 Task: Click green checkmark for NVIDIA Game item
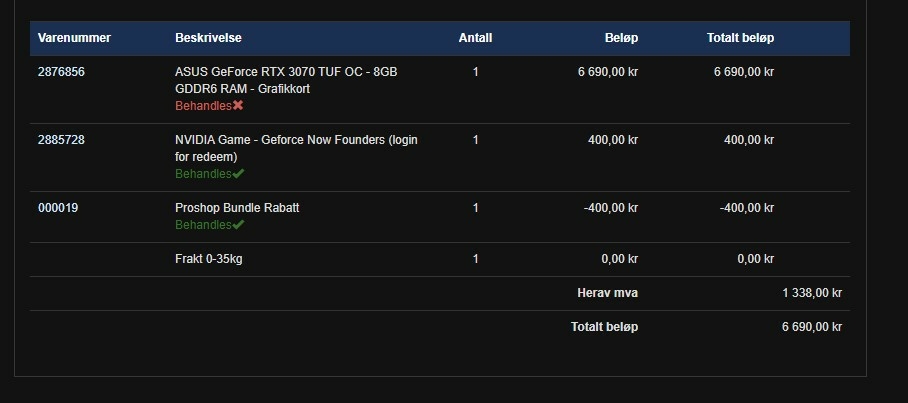tap(238, 174)
